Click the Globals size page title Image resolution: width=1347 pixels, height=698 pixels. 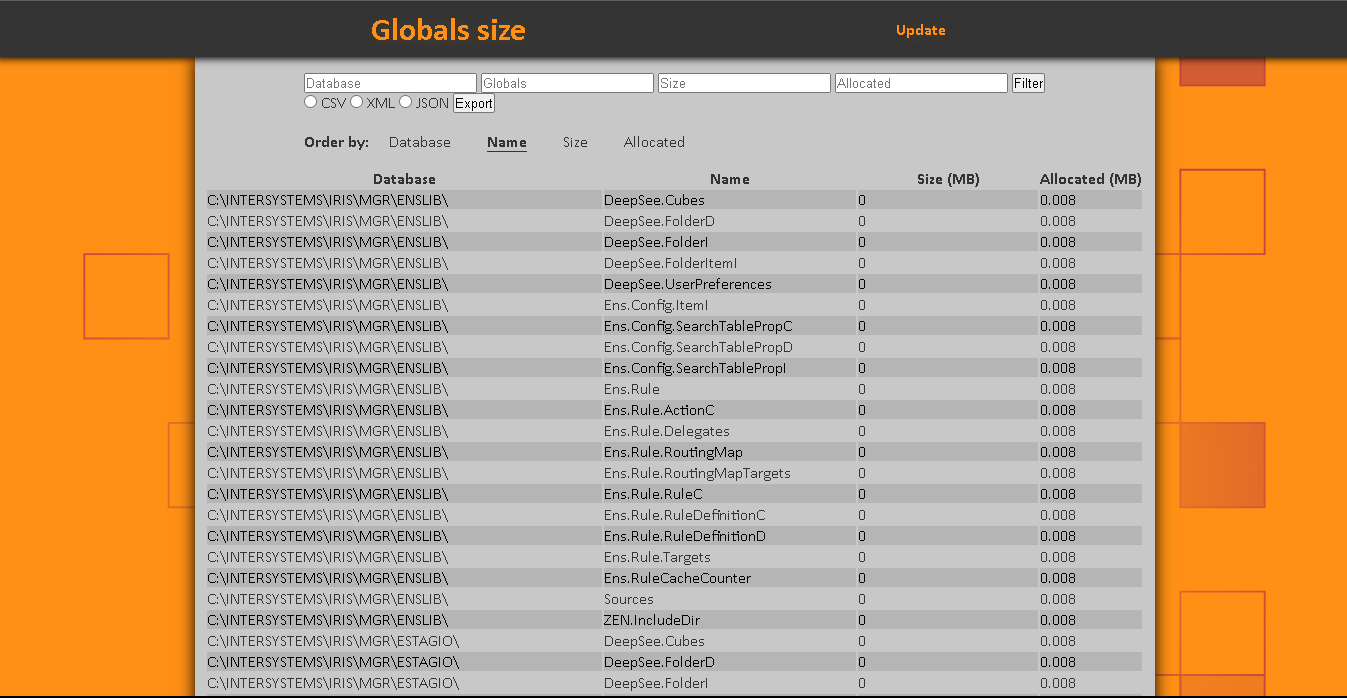coord(448,30)
